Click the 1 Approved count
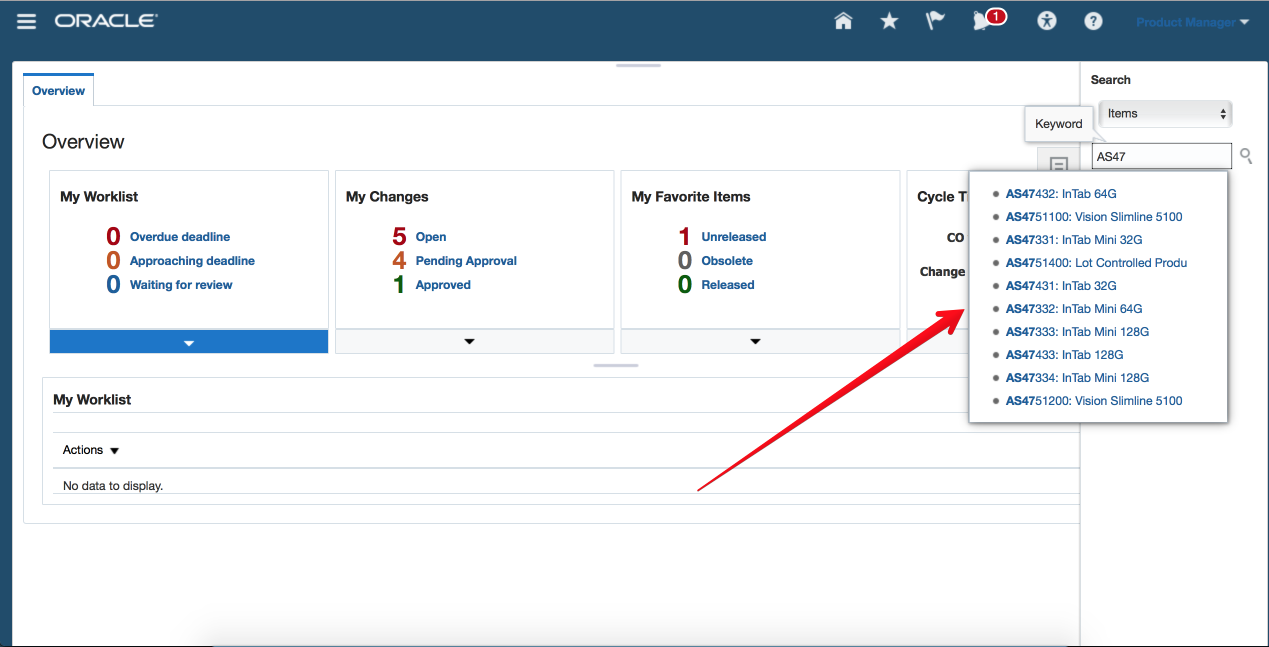Screen dimensions: 1269x647 click(x=399, y=285)
